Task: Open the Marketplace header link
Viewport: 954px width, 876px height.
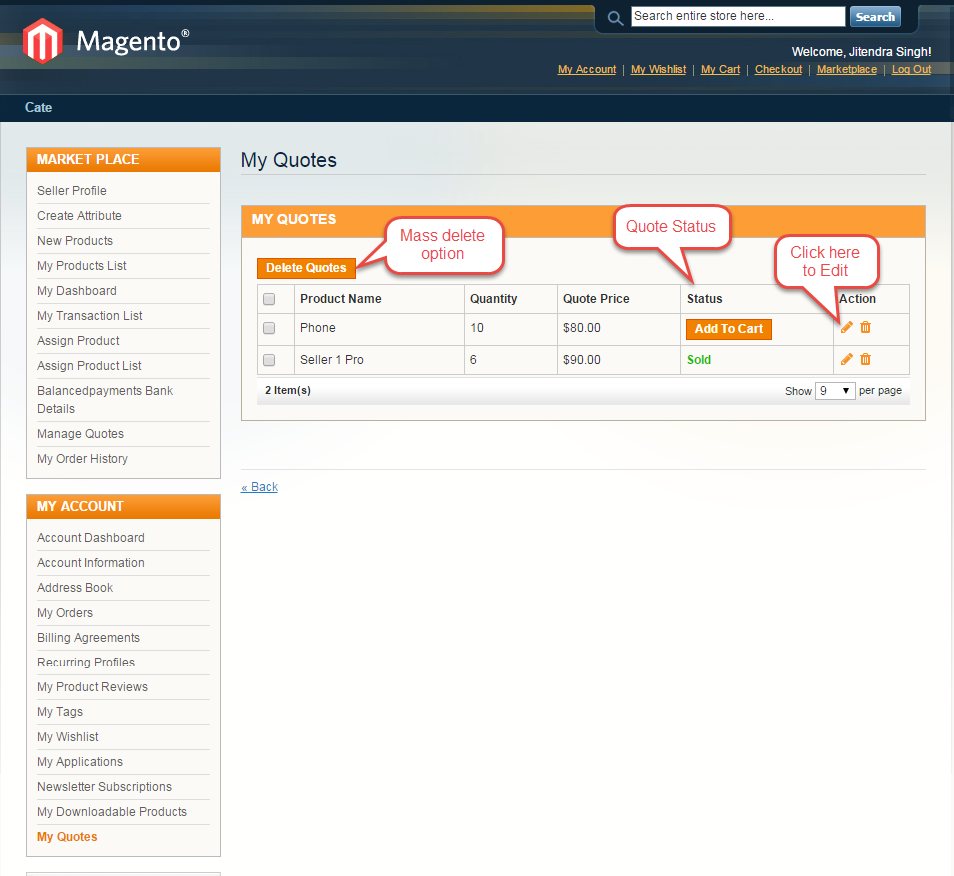Action: [847, 69]
